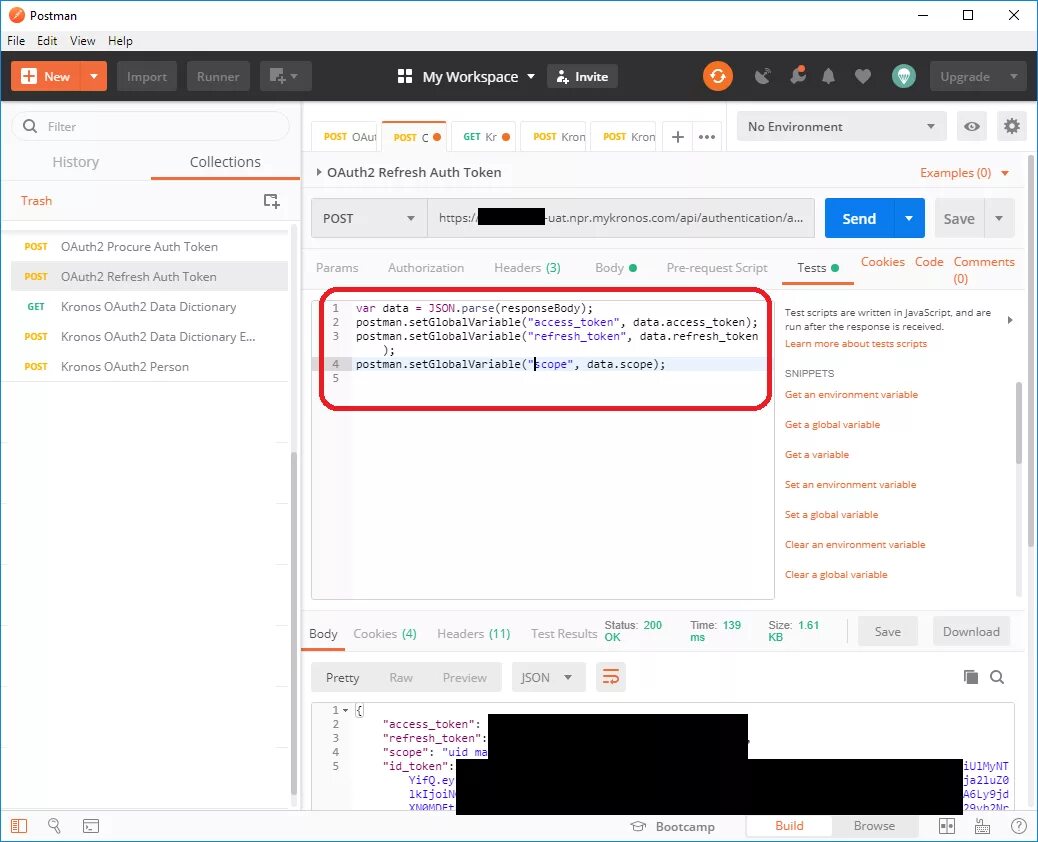Click the blue Send button
The height and width of the screenshot is (842, 1038).
click(x=859, y=218)
